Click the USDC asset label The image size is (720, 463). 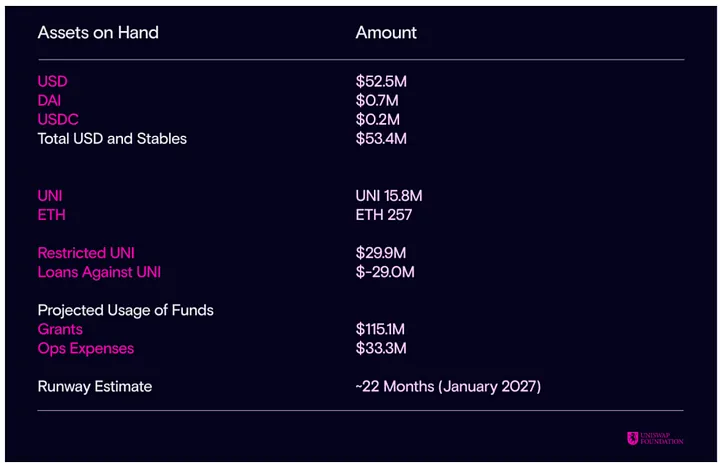[x=58, y=119]
